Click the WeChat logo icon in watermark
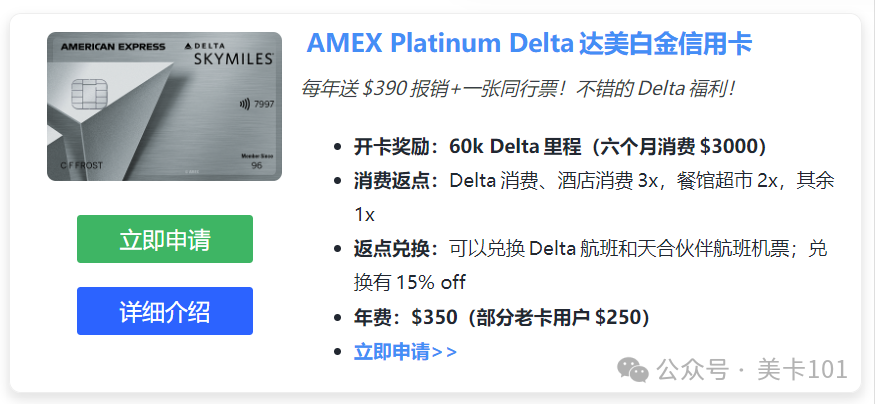 [x=632, y=370]
